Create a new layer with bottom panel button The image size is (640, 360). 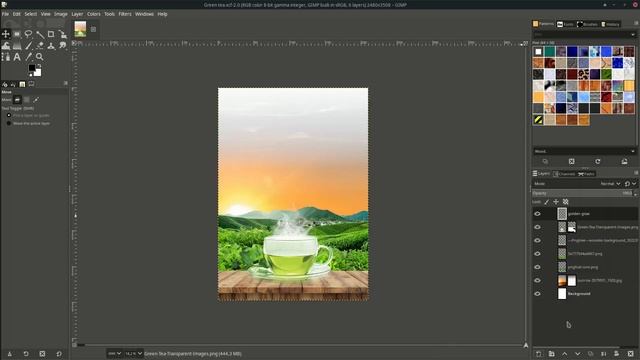[x=538, y=354]
